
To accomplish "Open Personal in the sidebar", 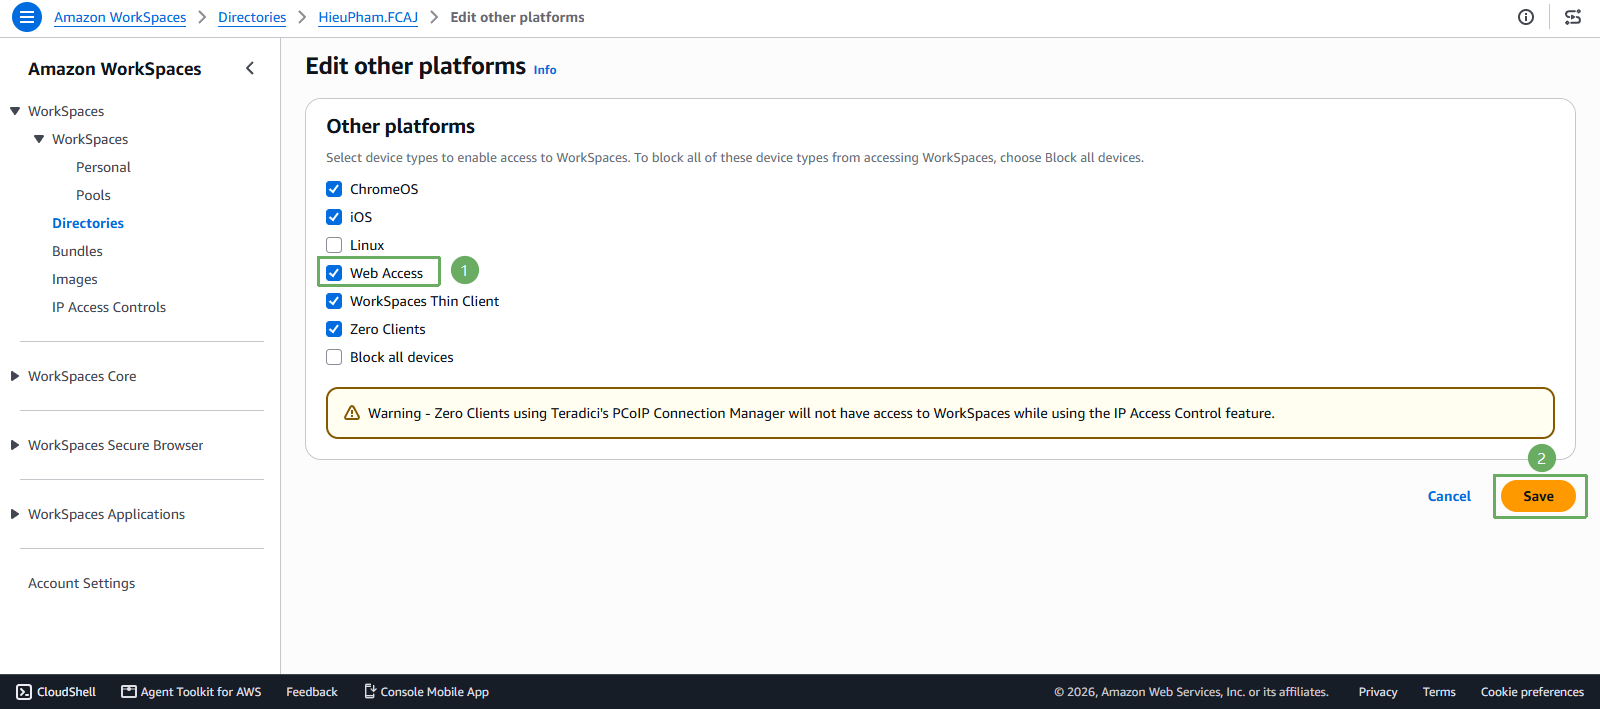I will (x=103, y=167).
